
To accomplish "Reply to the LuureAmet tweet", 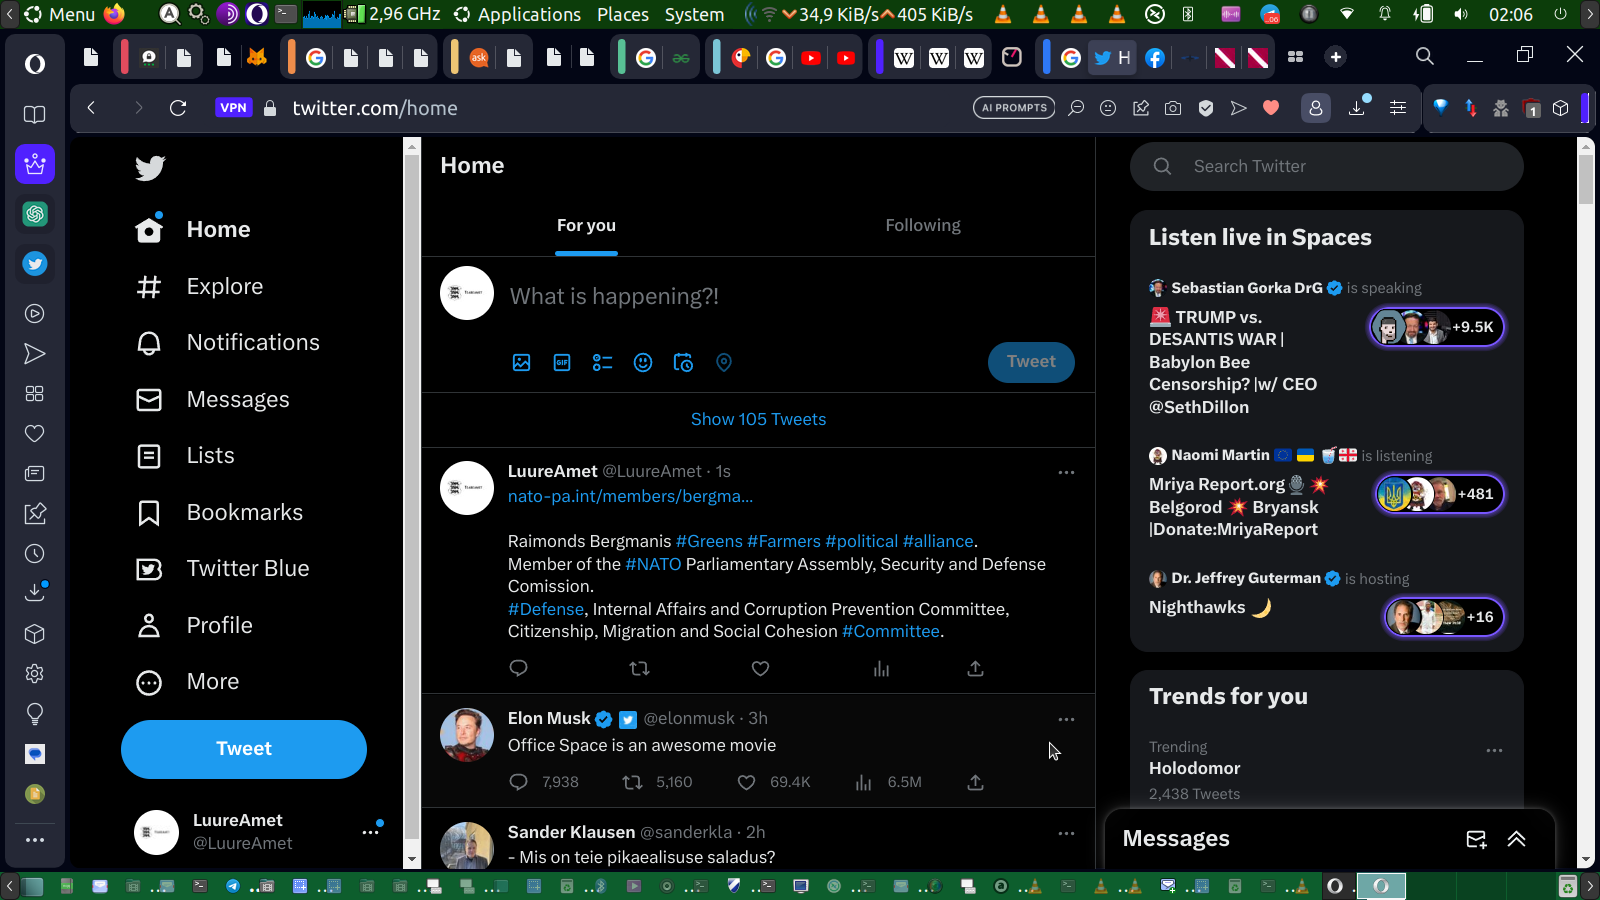I will coord(518,668).
